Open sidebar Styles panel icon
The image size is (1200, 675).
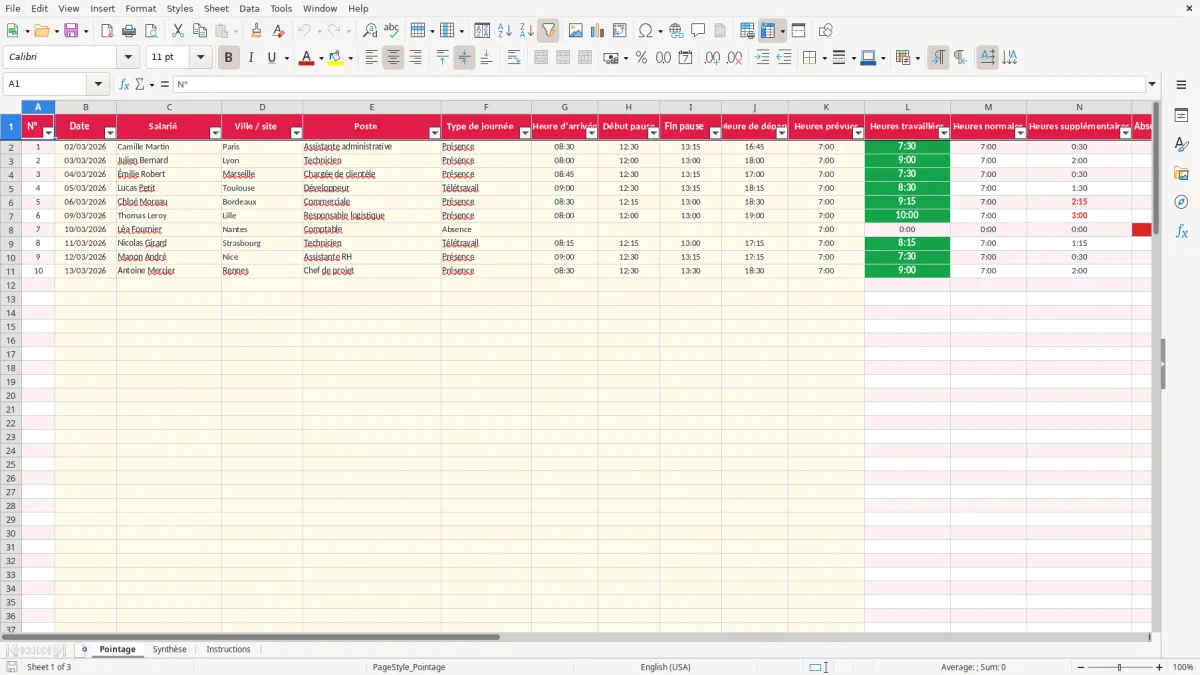[1181, 145]
